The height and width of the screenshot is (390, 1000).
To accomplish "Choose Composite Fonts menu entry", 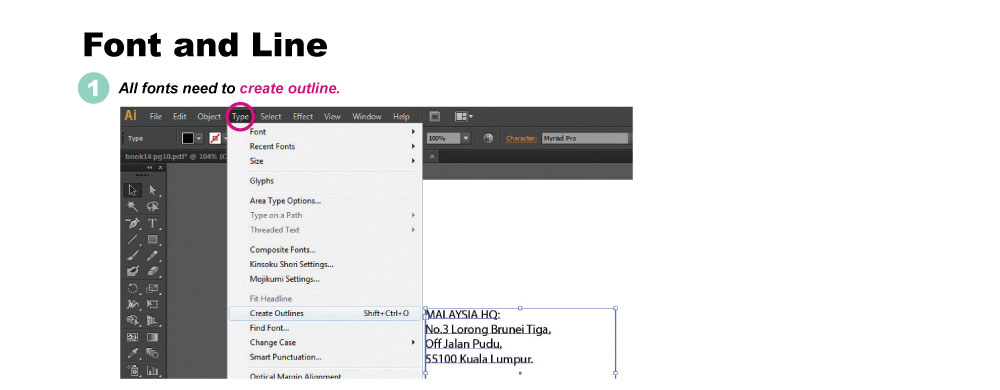I will 325,250.
